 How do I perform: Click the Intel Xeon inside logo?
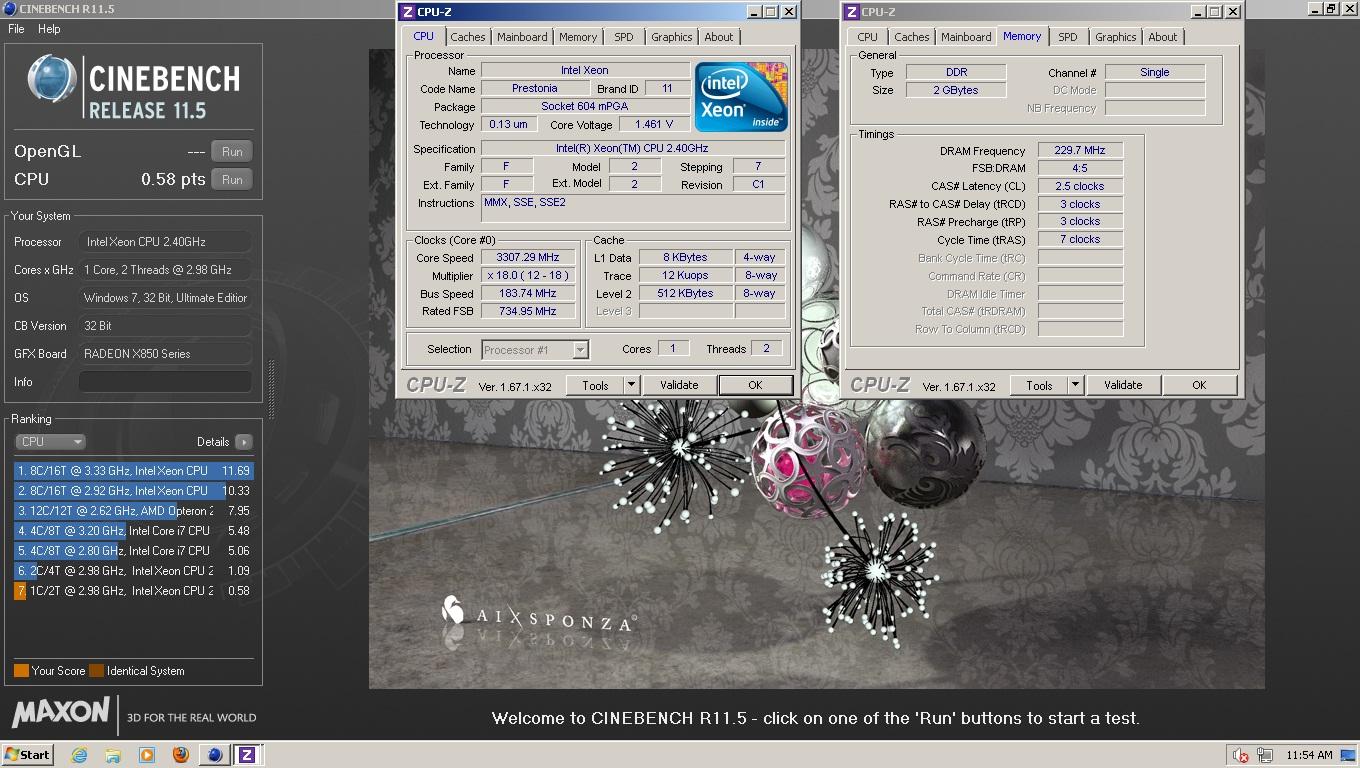point(741,97)
